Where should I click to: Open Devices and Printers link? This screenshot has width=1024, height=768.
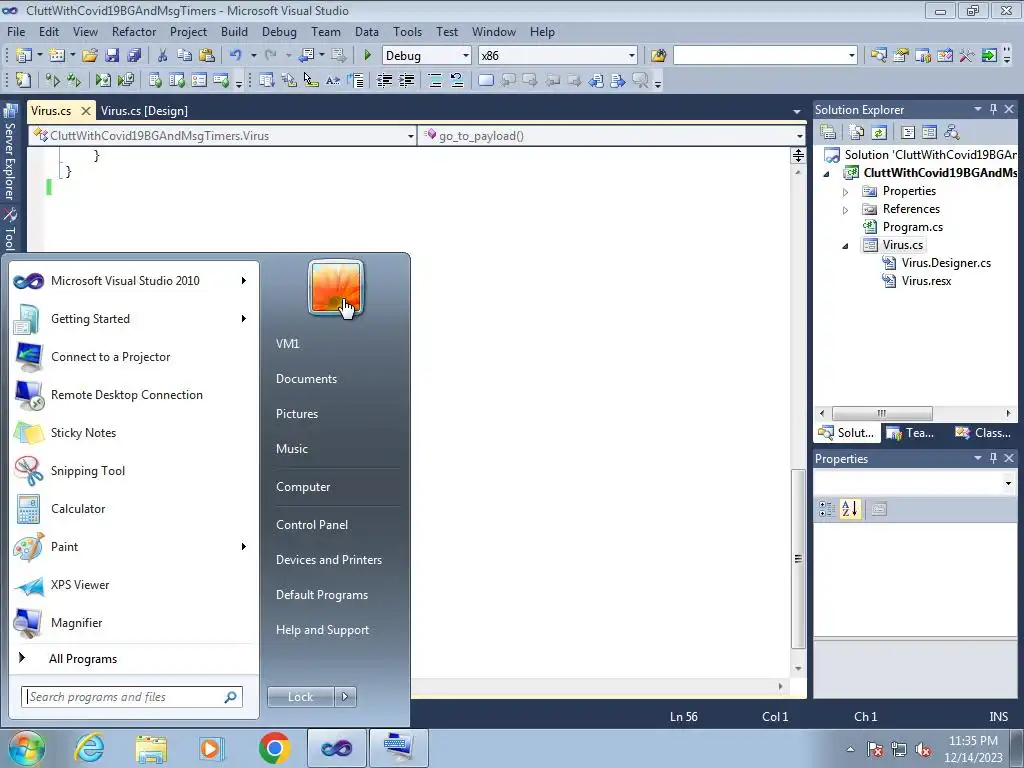pyautogui.click(x=328, y=560)
